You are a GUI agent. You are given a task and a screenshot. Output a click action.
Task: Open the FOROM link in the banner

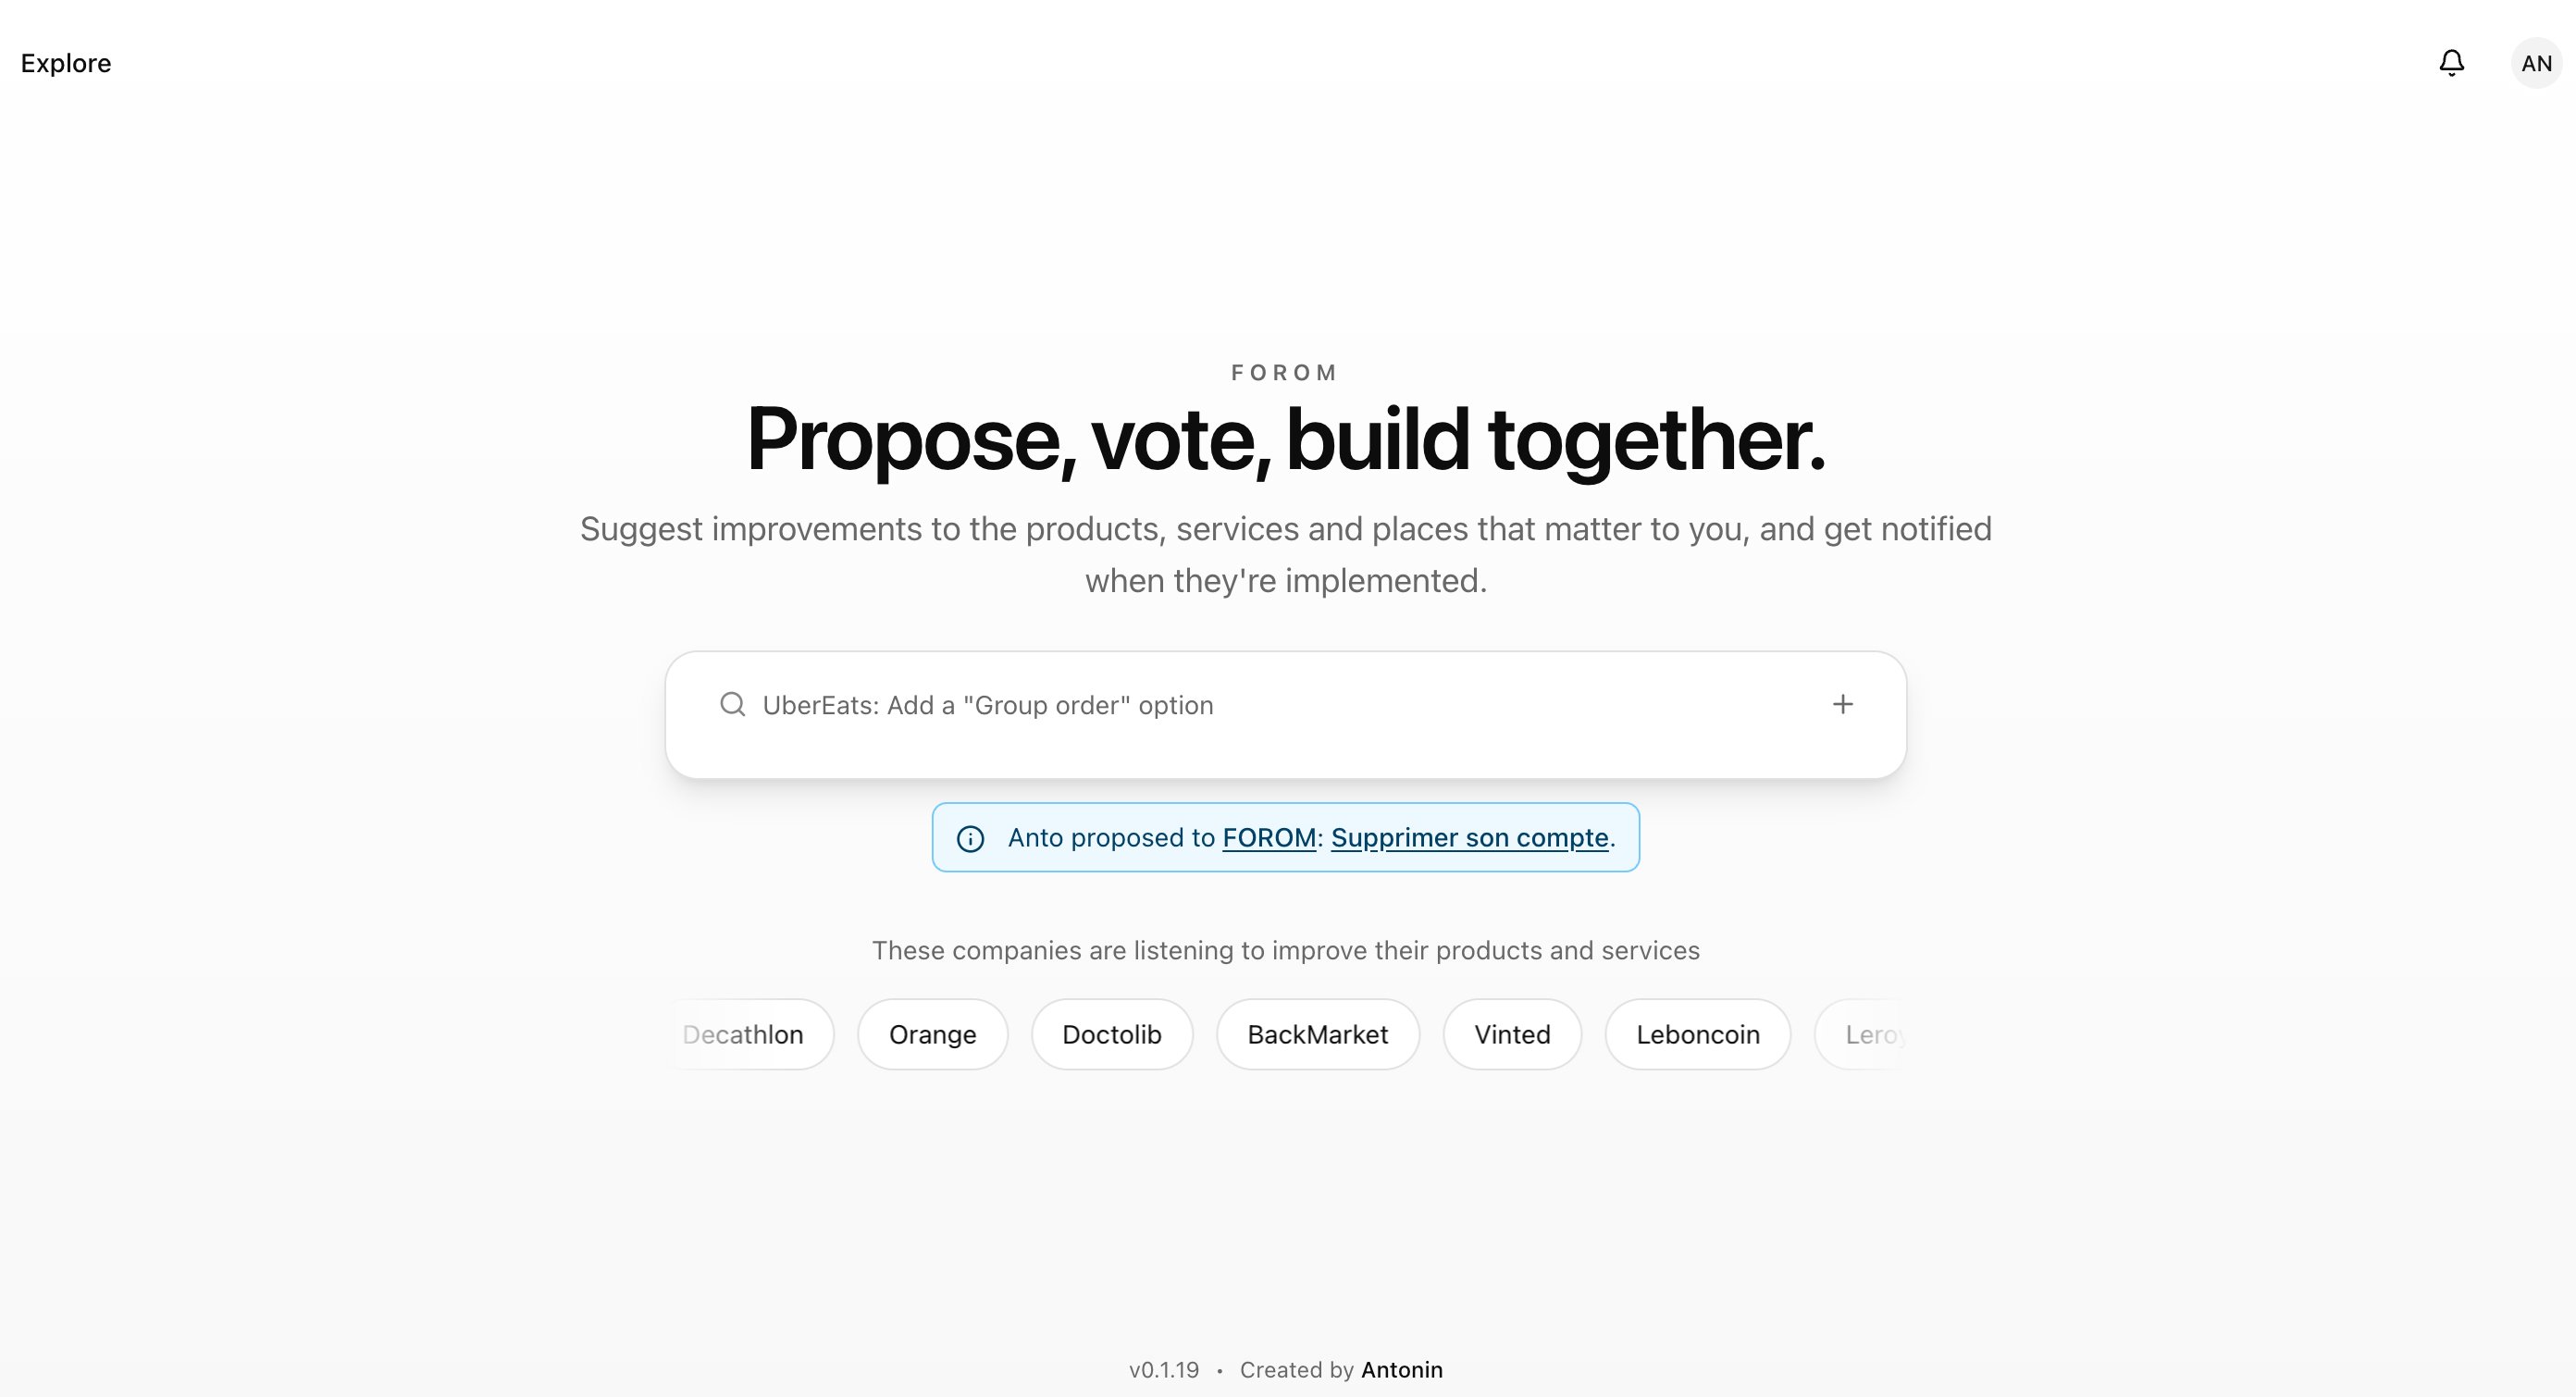pos(1270,838)
